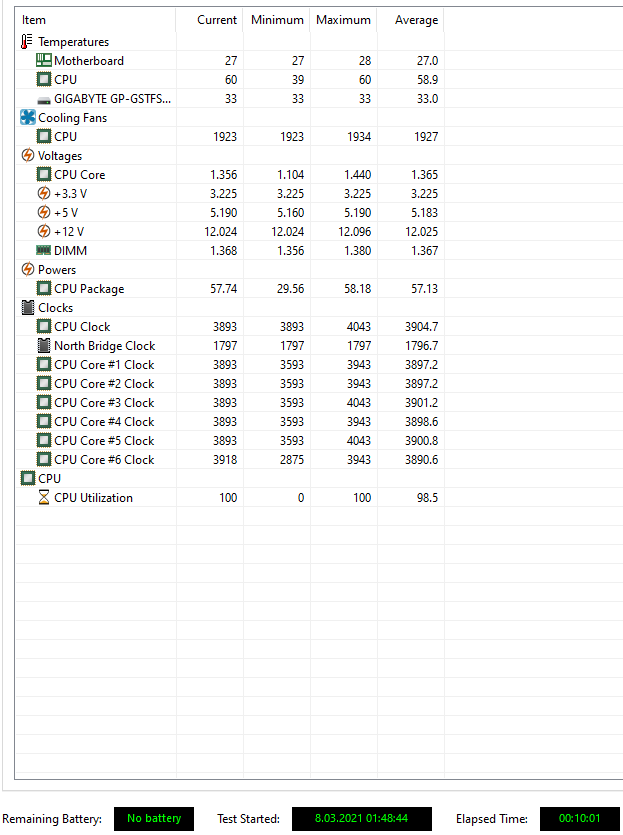Viewport: 623px width, 835px height.
Task: Click the Test Started date 8.03.2021 01:48:44
Action: (x=362, y=818)
